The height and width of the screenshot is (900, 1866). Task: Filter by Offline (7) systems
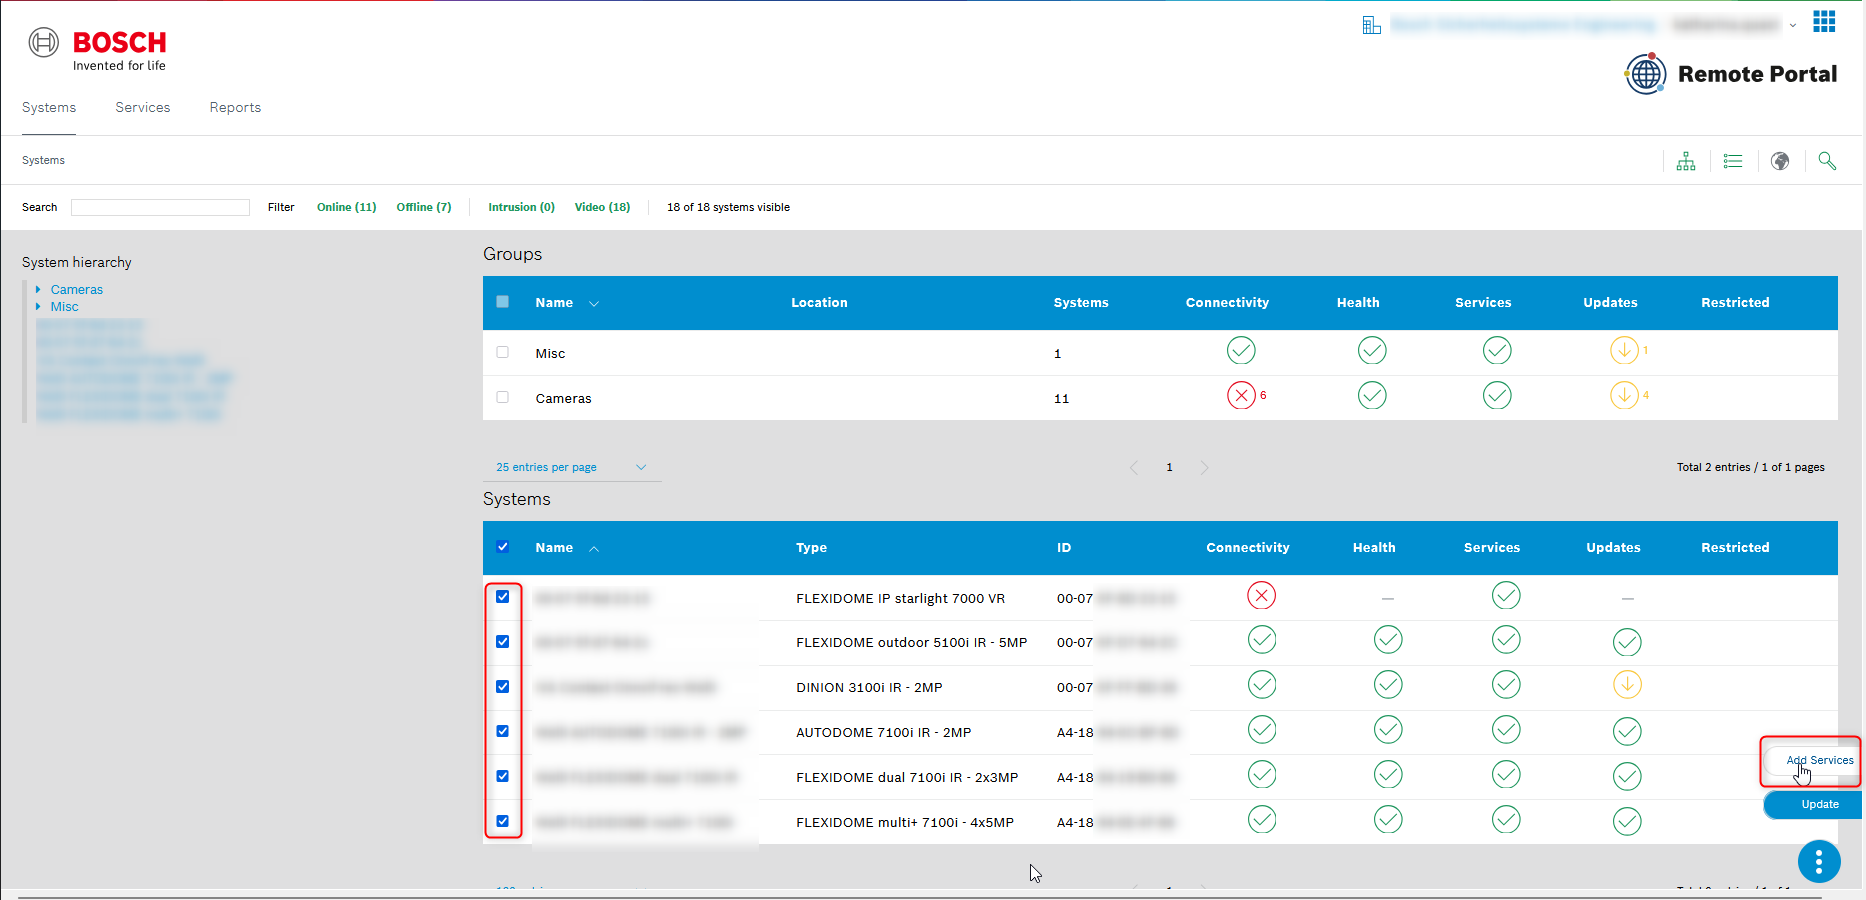tap(424, 207)
